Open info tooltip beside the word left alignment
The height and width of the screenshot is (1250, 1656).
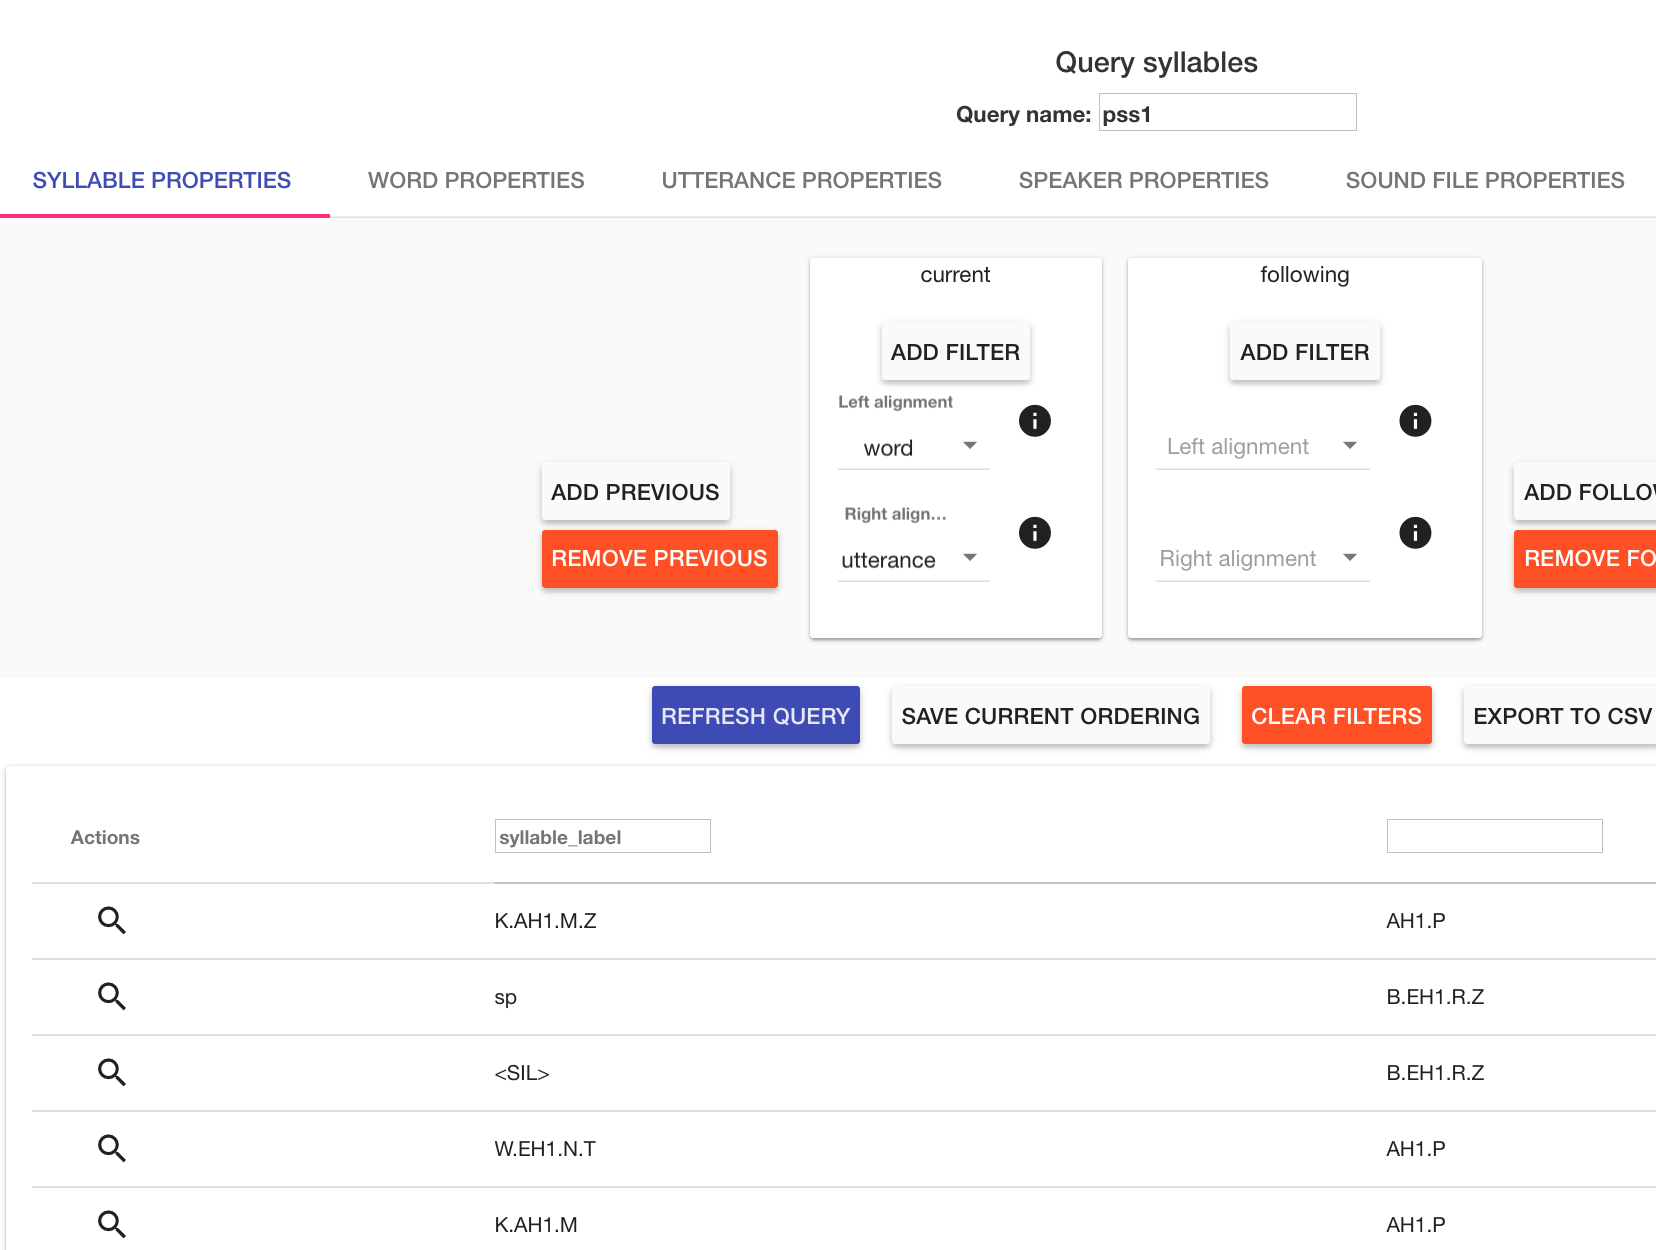(1034, 421)
